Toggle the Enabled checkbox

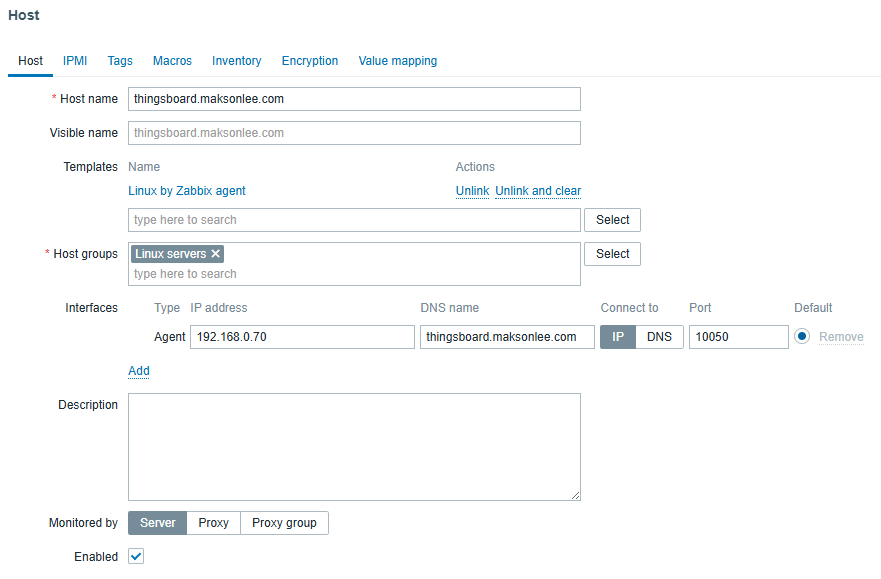[136, 557]
